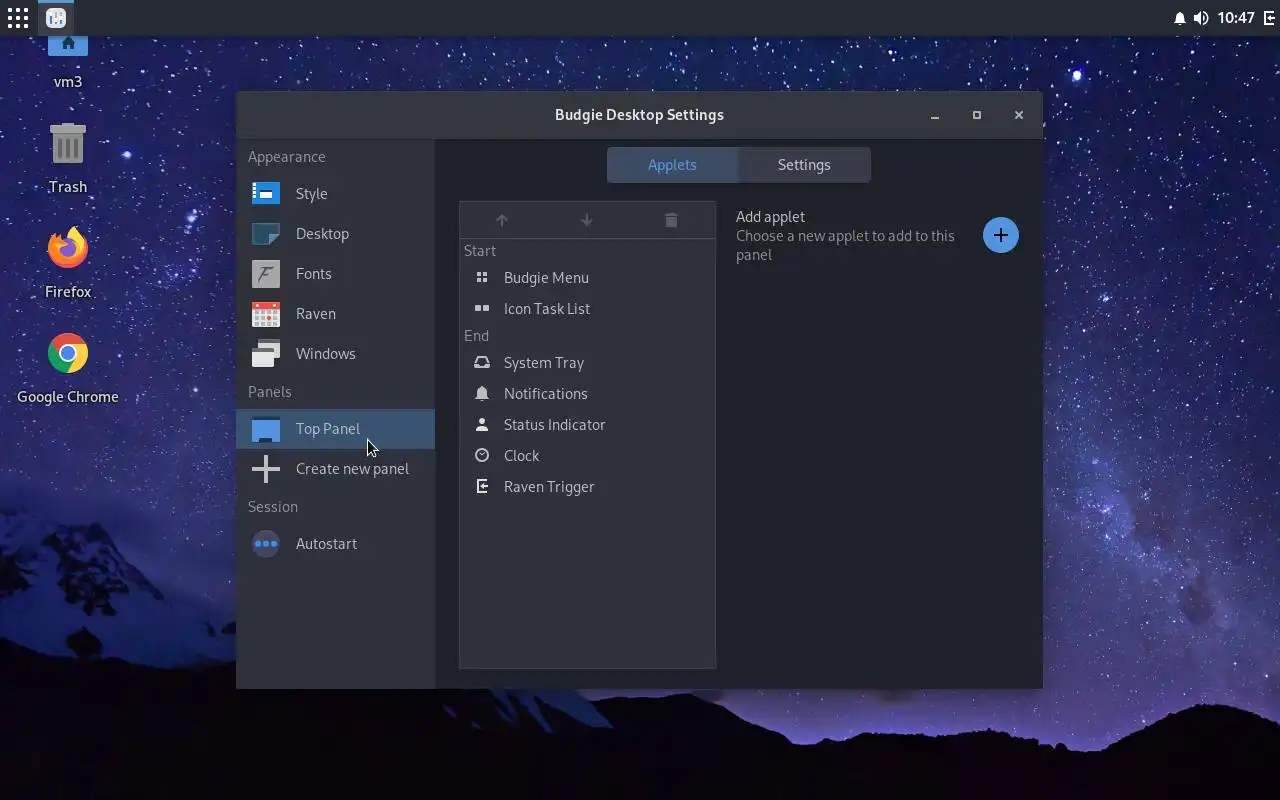Viewport: 1280px width, 800px height.
Task: Select the Top Panel entry label
Action: [x=327, y=429]
